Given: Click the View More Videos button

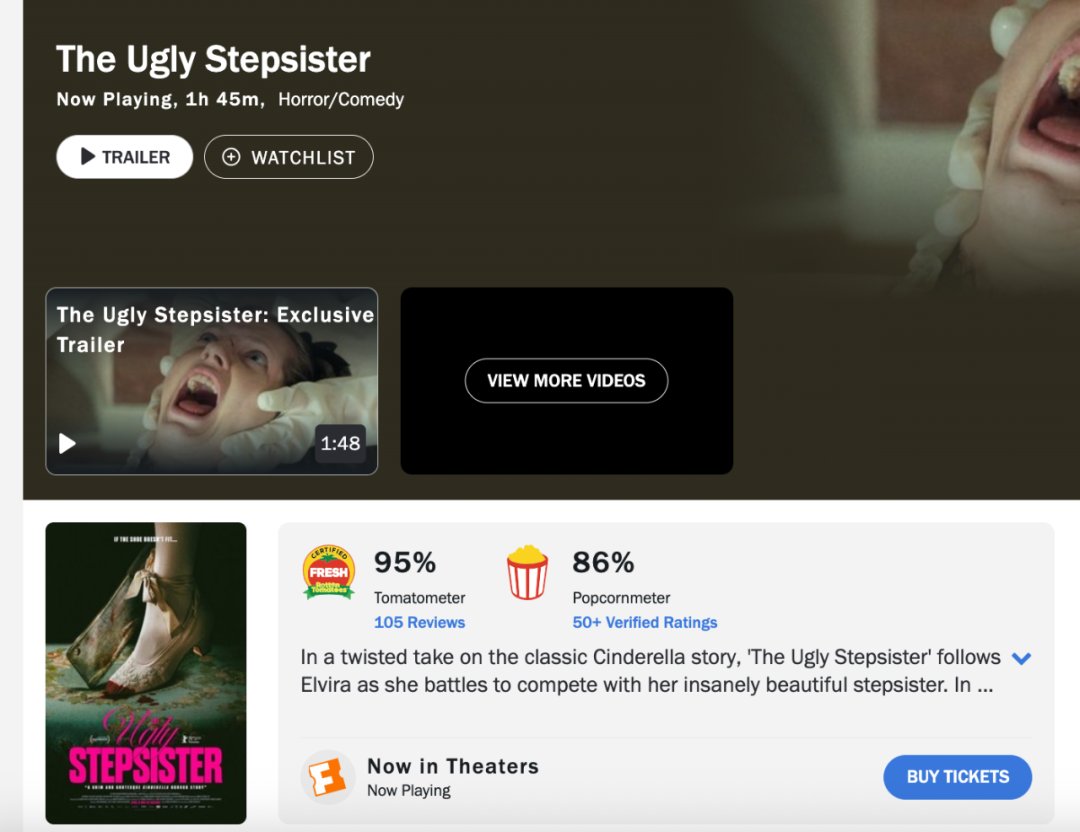Looking at the screenshot, I should 566,381.
